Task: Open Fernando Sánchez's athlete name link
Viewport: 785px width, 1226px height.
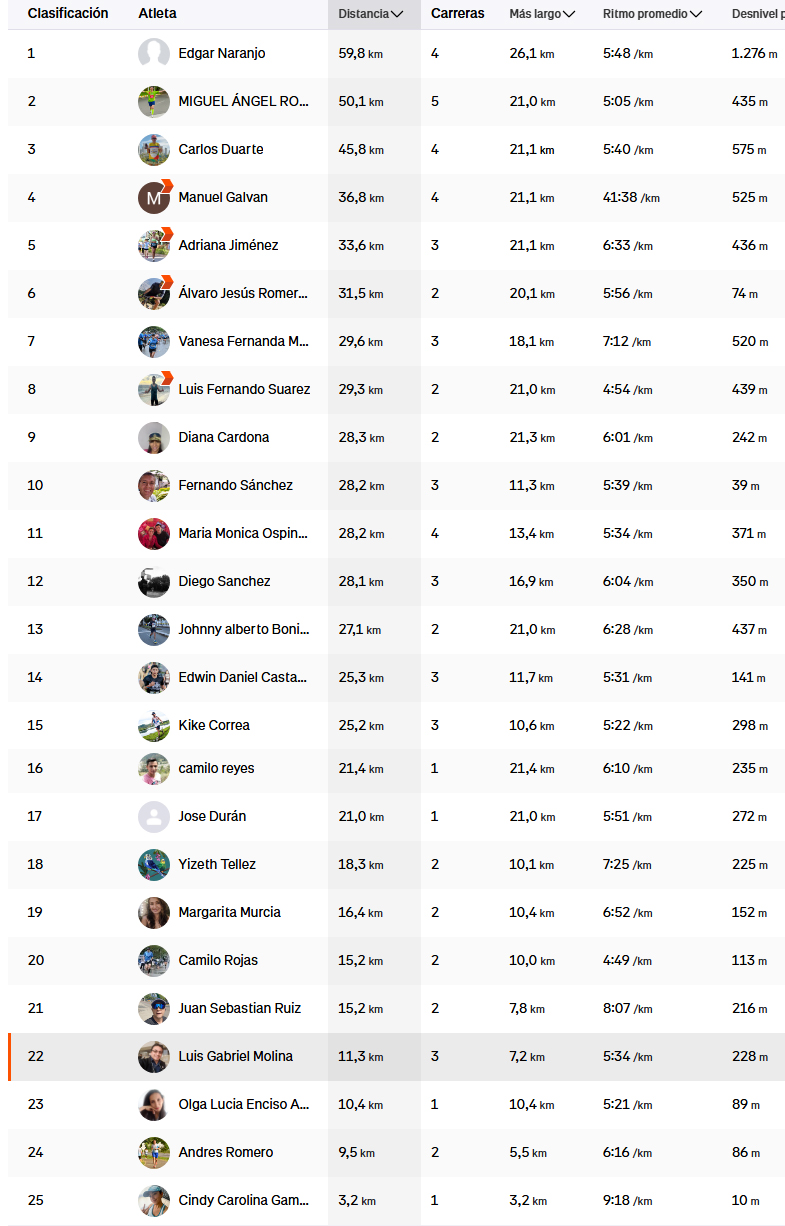Action: click(x=235, y=485)
